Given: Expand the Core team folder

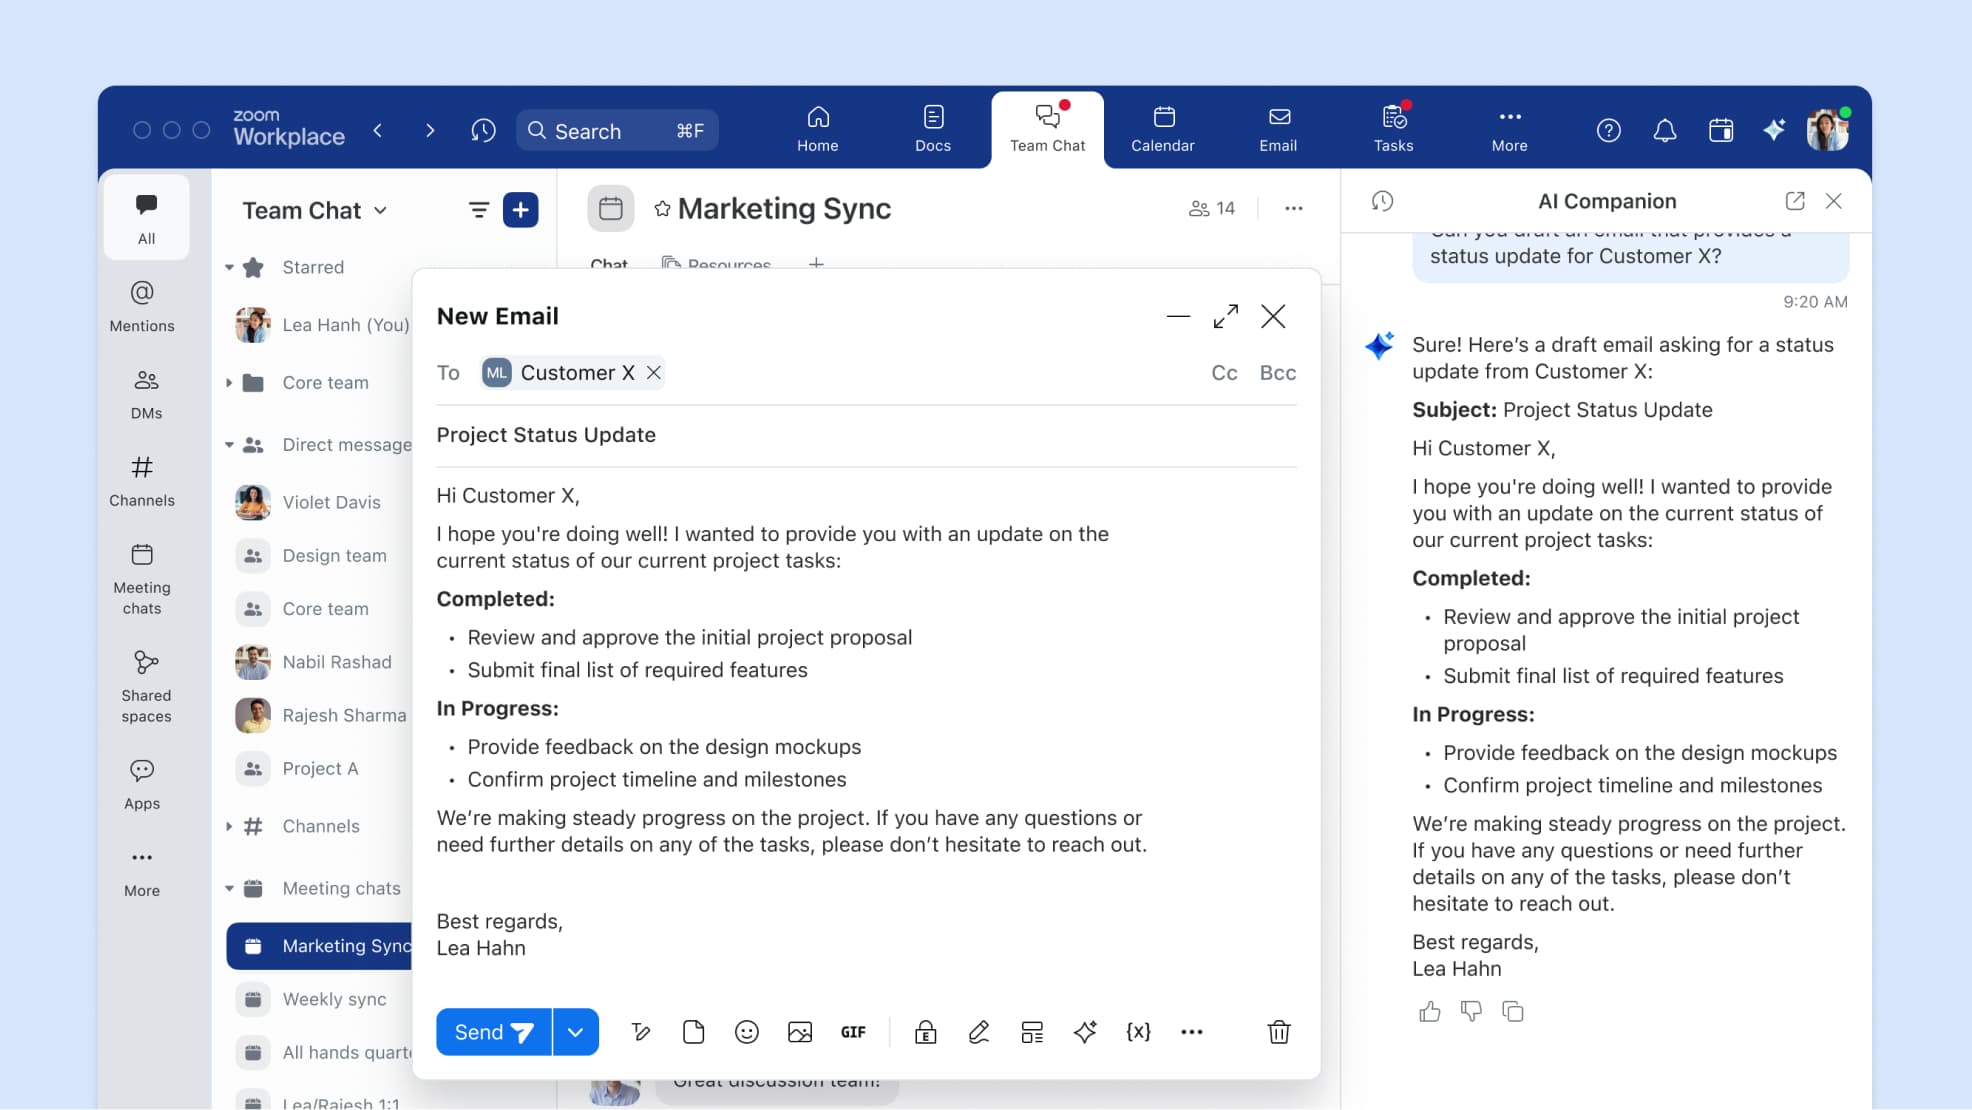Looking at the screenshot, I should click(229, 383).
